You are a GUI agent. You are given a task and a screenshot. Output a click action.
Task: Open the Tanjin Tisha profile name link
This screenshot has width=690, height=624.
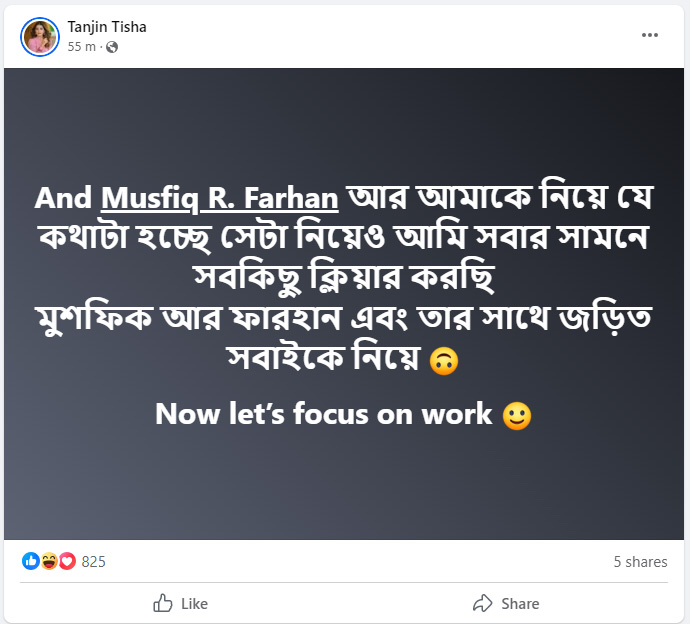coord(107,27)
